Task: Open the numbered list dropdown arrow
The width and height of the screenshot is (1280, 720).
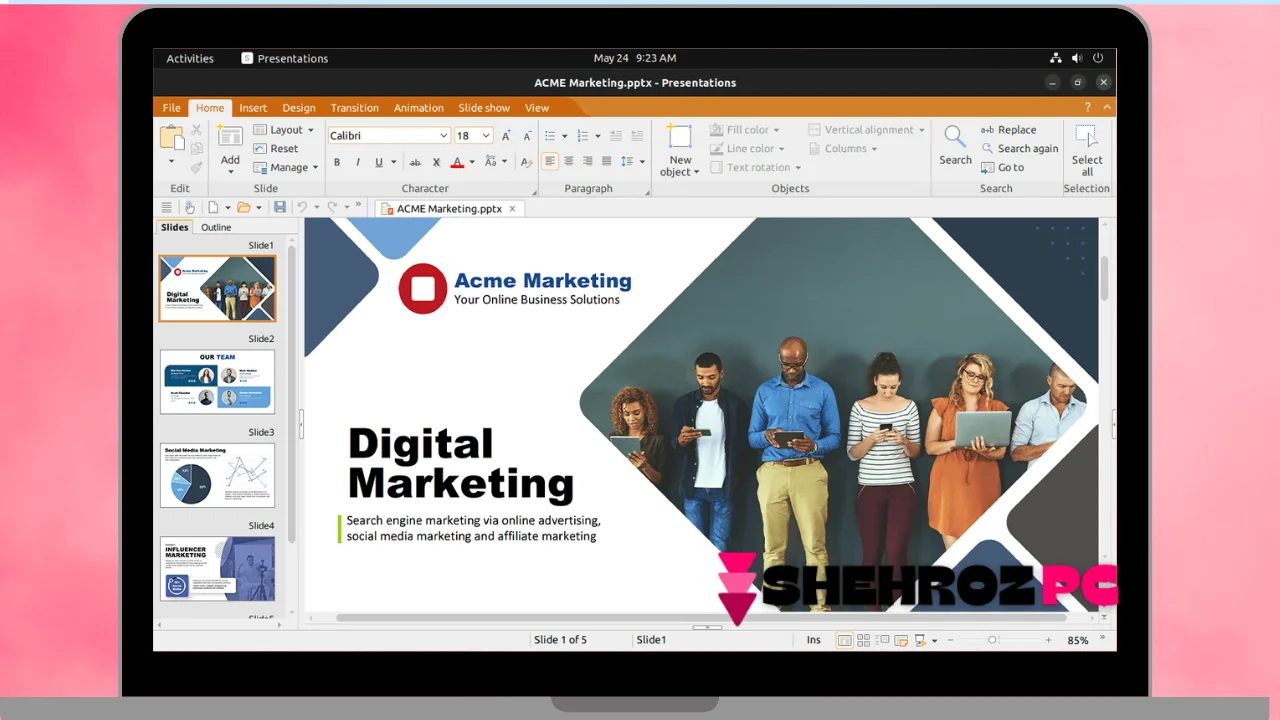Action: click(597, 136)
